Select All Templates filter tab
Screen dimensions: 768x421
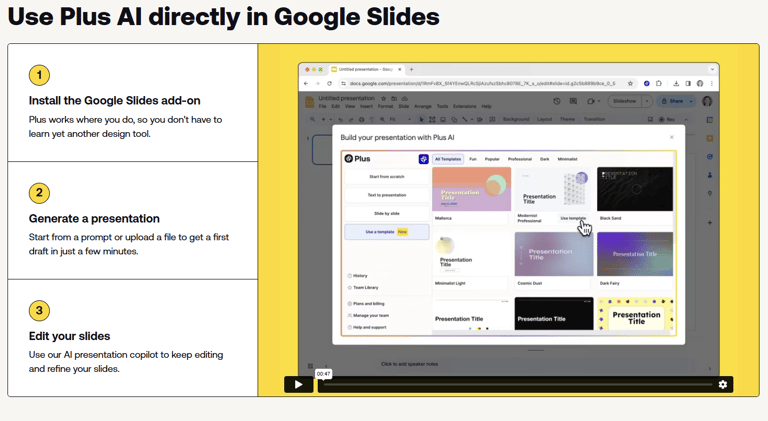(448, 159)
